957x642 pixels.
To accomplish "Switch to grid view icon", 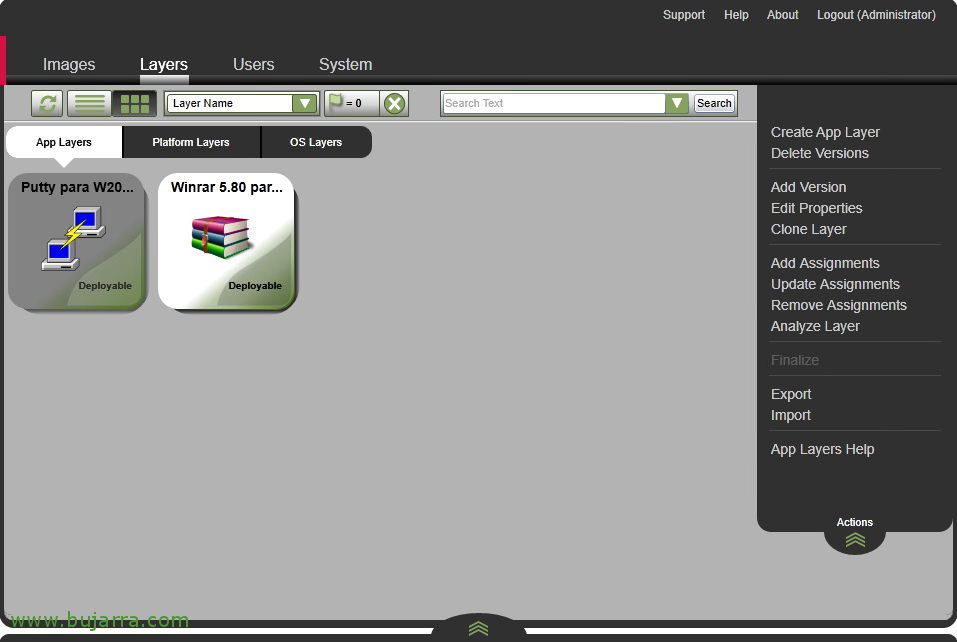I will tap(135, 103).
